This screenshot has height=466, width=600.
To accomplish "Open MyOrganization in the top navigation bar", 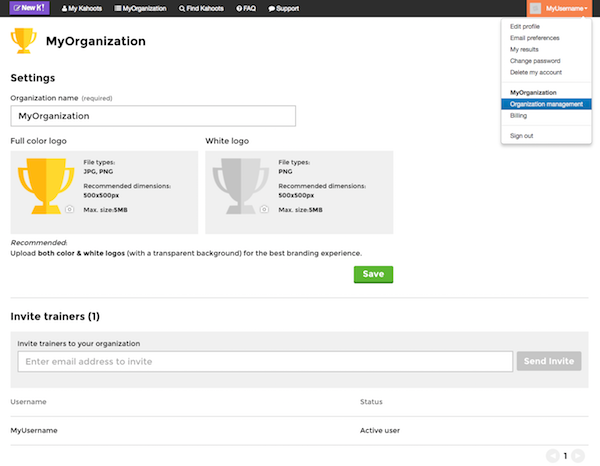I will point(140,8).
